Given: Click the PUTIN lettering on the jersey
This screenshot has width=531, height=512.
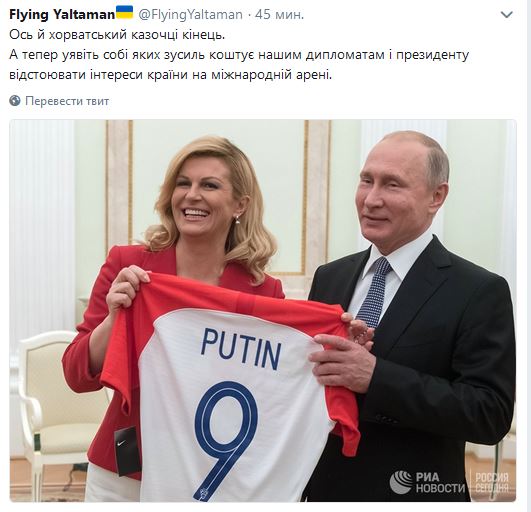Looking at the screenshot, I should click(241, 349).
